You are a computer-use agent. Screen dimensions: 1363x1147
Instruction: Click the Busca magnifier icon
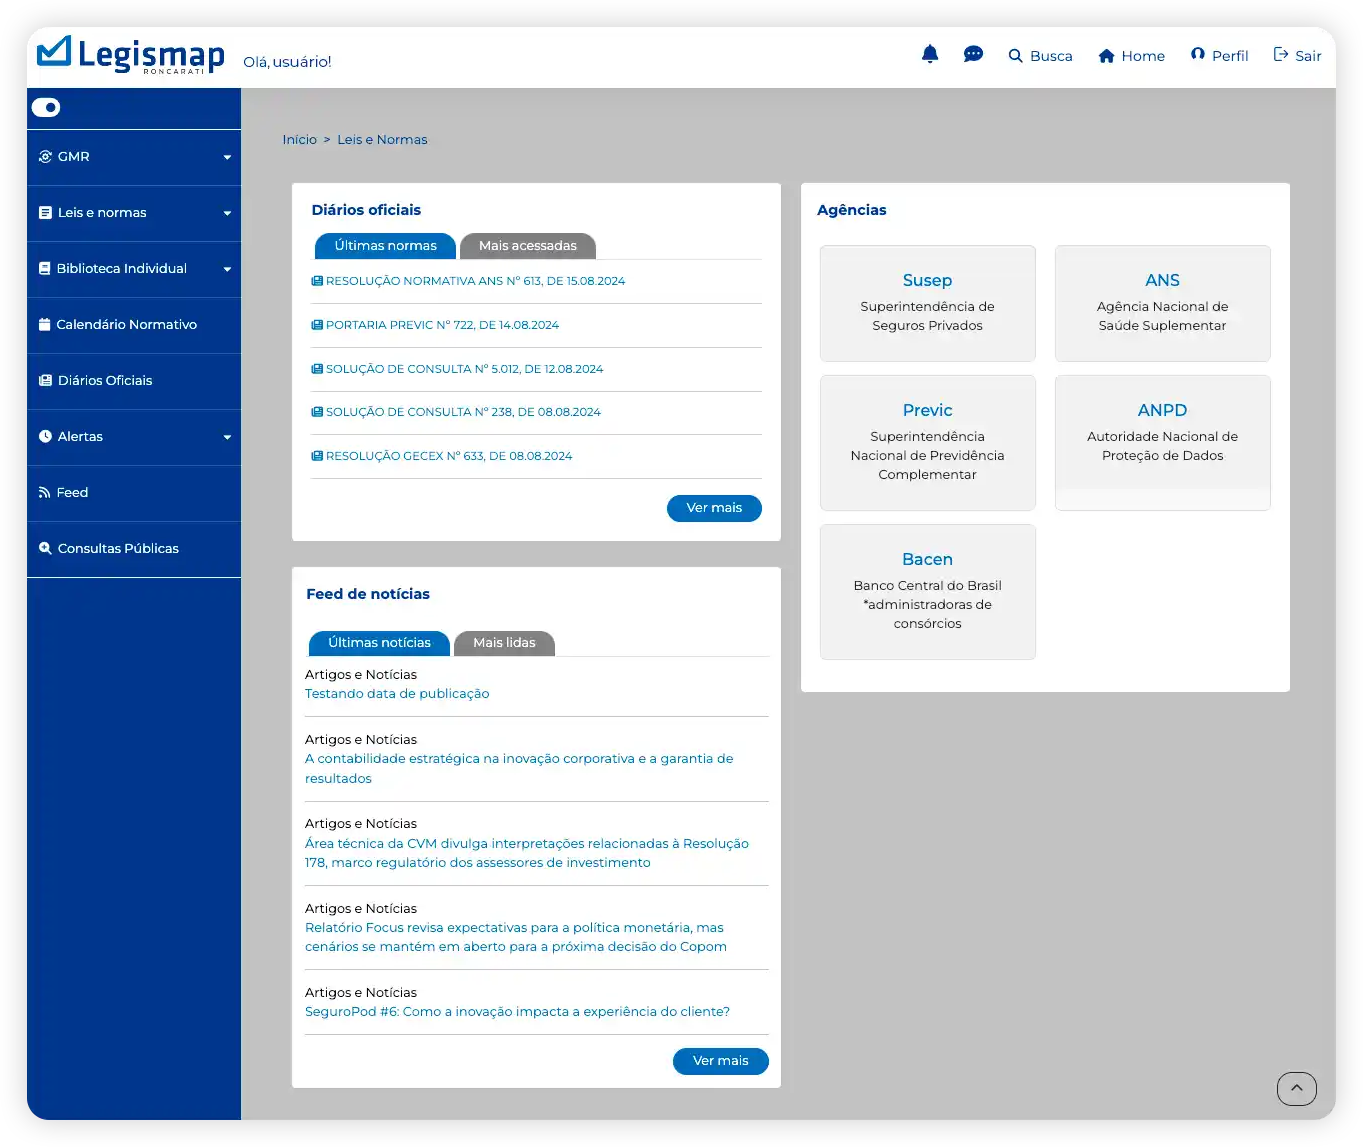tap(1016, 56)
